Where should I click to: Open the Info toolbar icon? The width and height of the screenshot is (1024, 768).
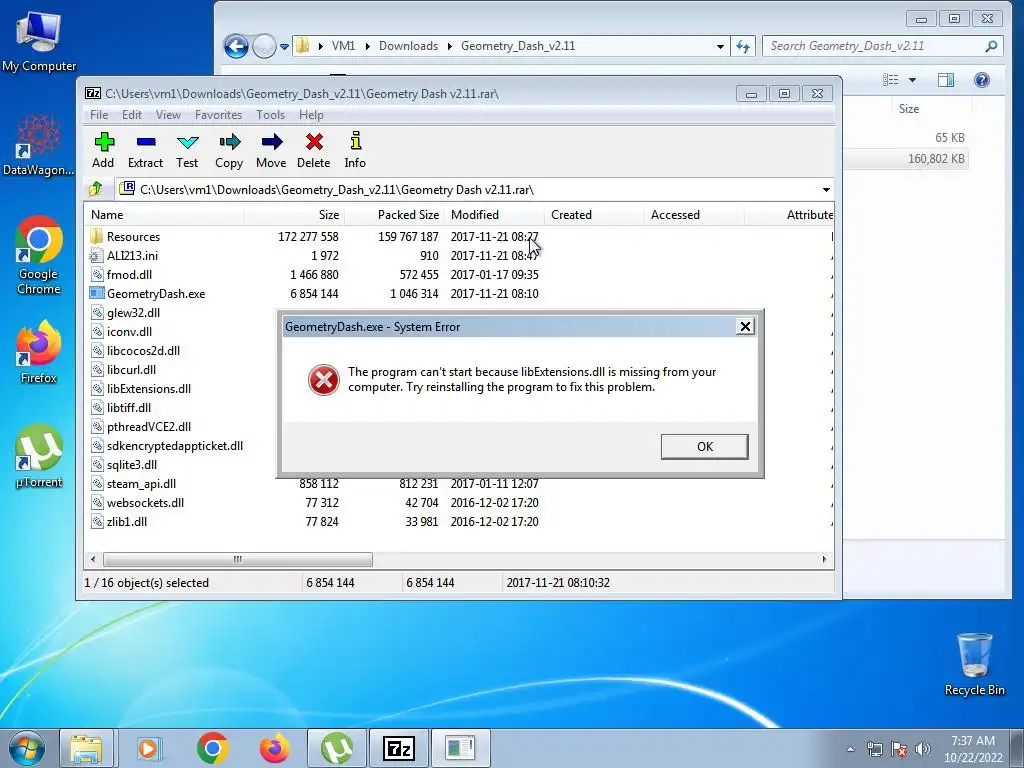point(355,150)
